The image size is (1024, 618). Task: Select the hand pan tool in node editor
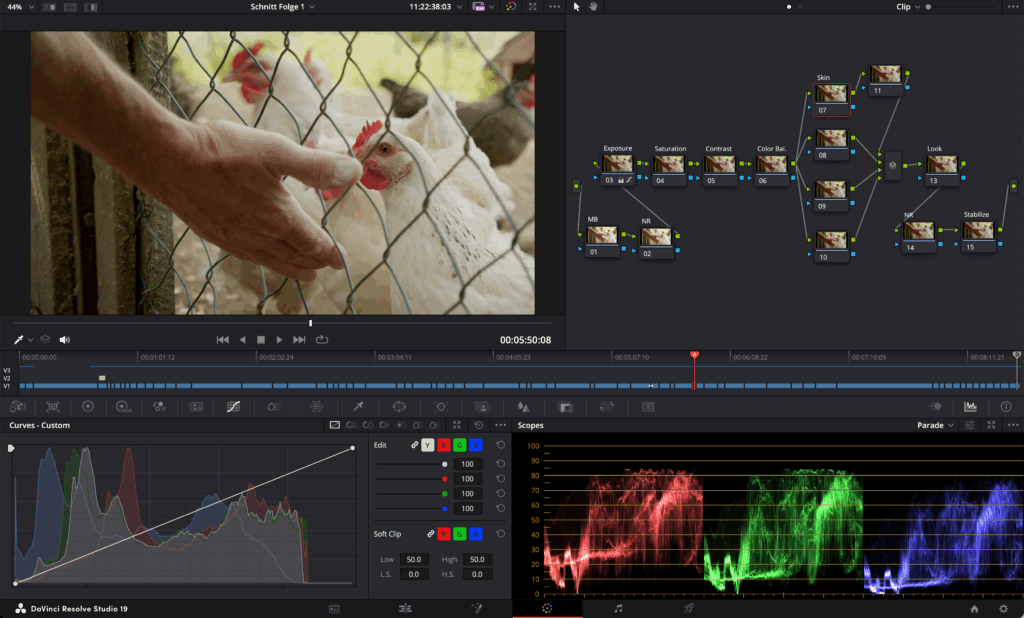pos(592,7)
